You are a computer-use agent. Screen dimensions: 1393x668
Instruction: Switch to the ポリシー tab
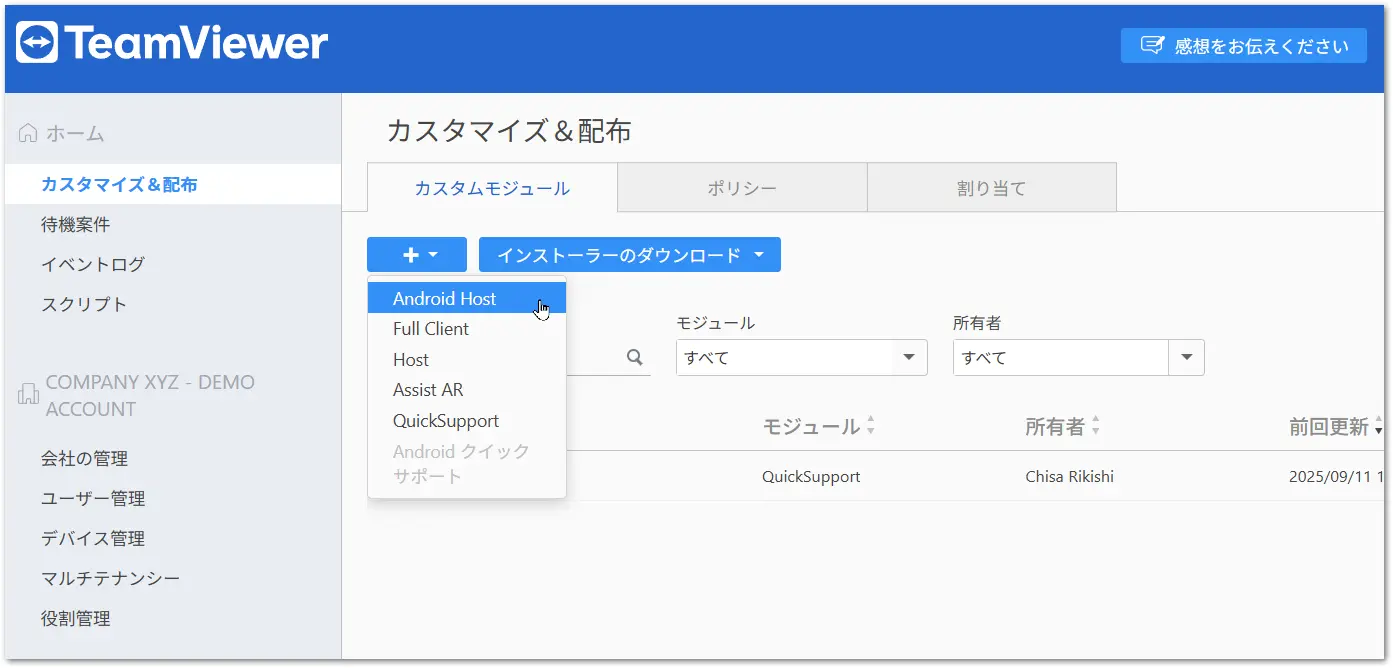[742, 188]
